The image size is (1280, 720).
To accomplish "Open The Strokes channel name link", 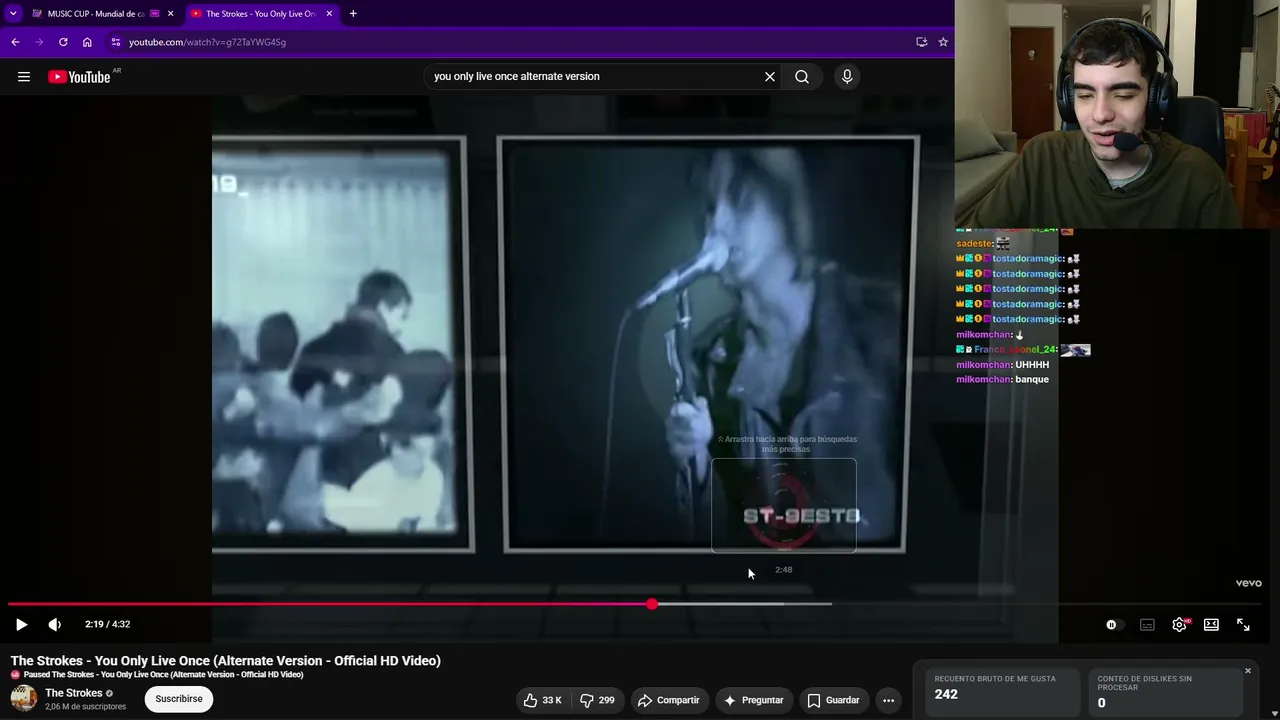I will [x=74, y=693].
